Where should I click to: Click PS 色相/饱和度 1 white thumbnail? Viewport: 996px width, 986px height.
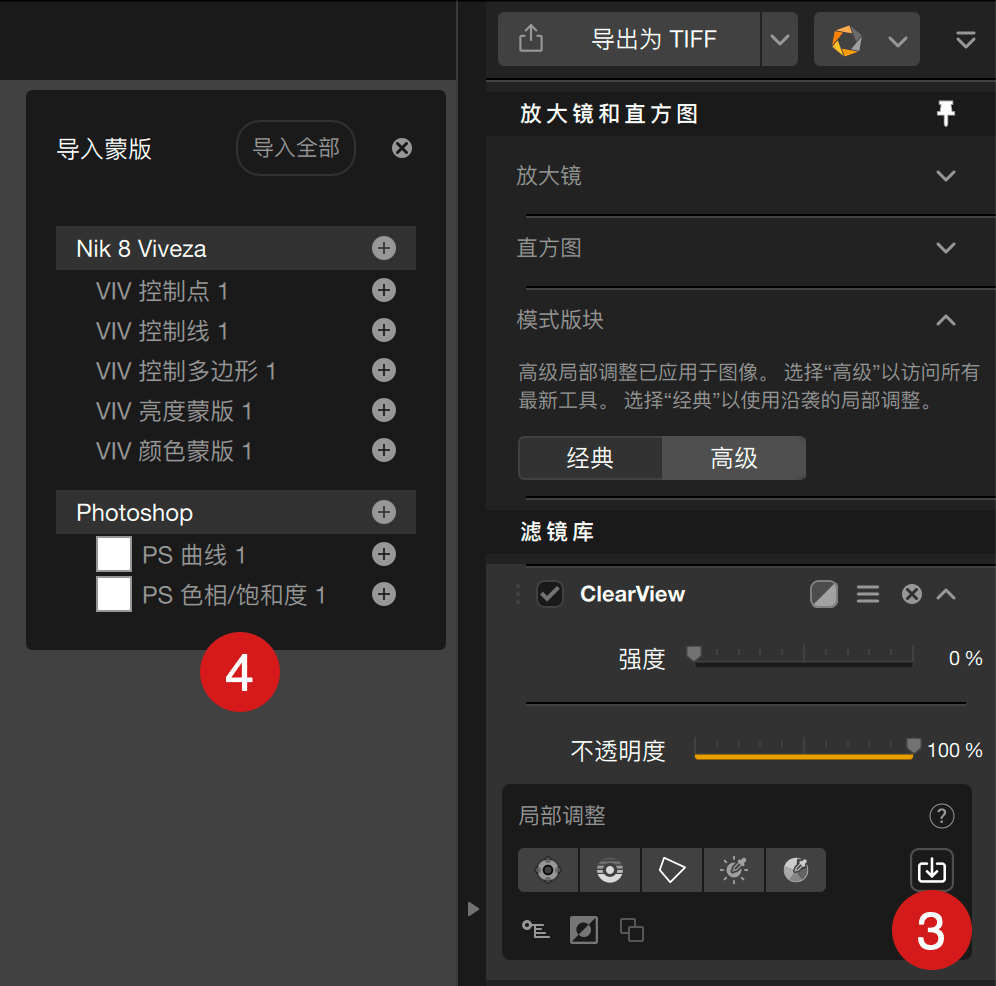click(114, 594)
